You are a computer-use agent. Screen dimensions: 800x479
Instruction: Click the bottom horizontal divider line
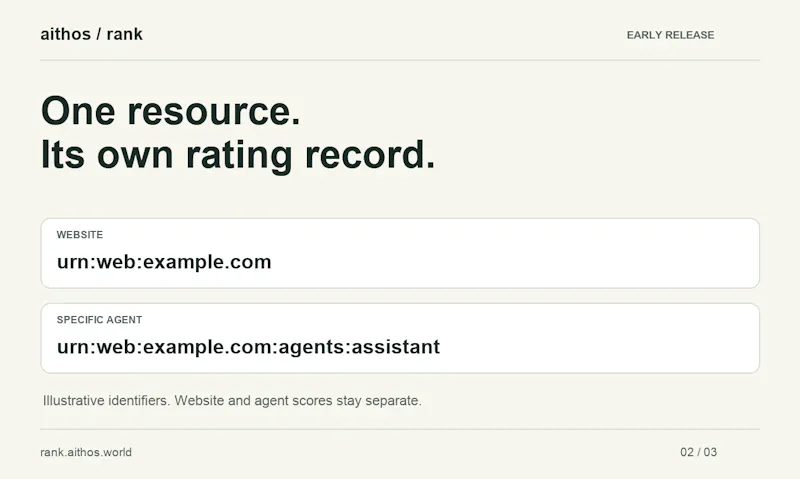pyautogui.click(x=400, y=430)
